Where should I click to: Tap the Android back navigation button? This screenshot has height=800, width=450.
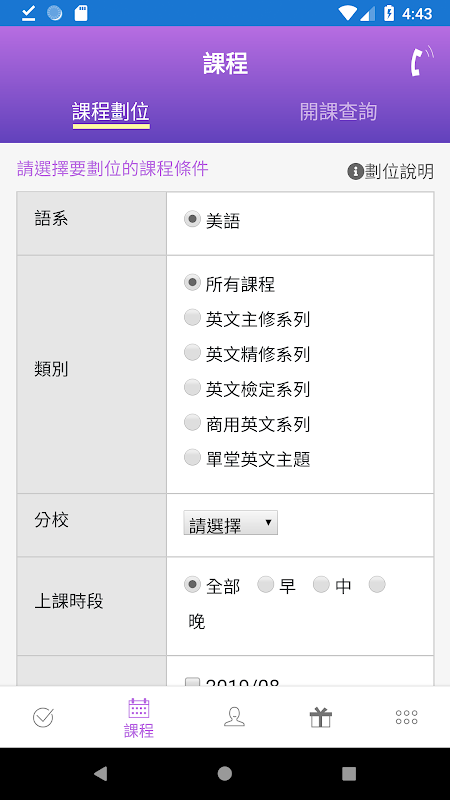tap(101, 774)
